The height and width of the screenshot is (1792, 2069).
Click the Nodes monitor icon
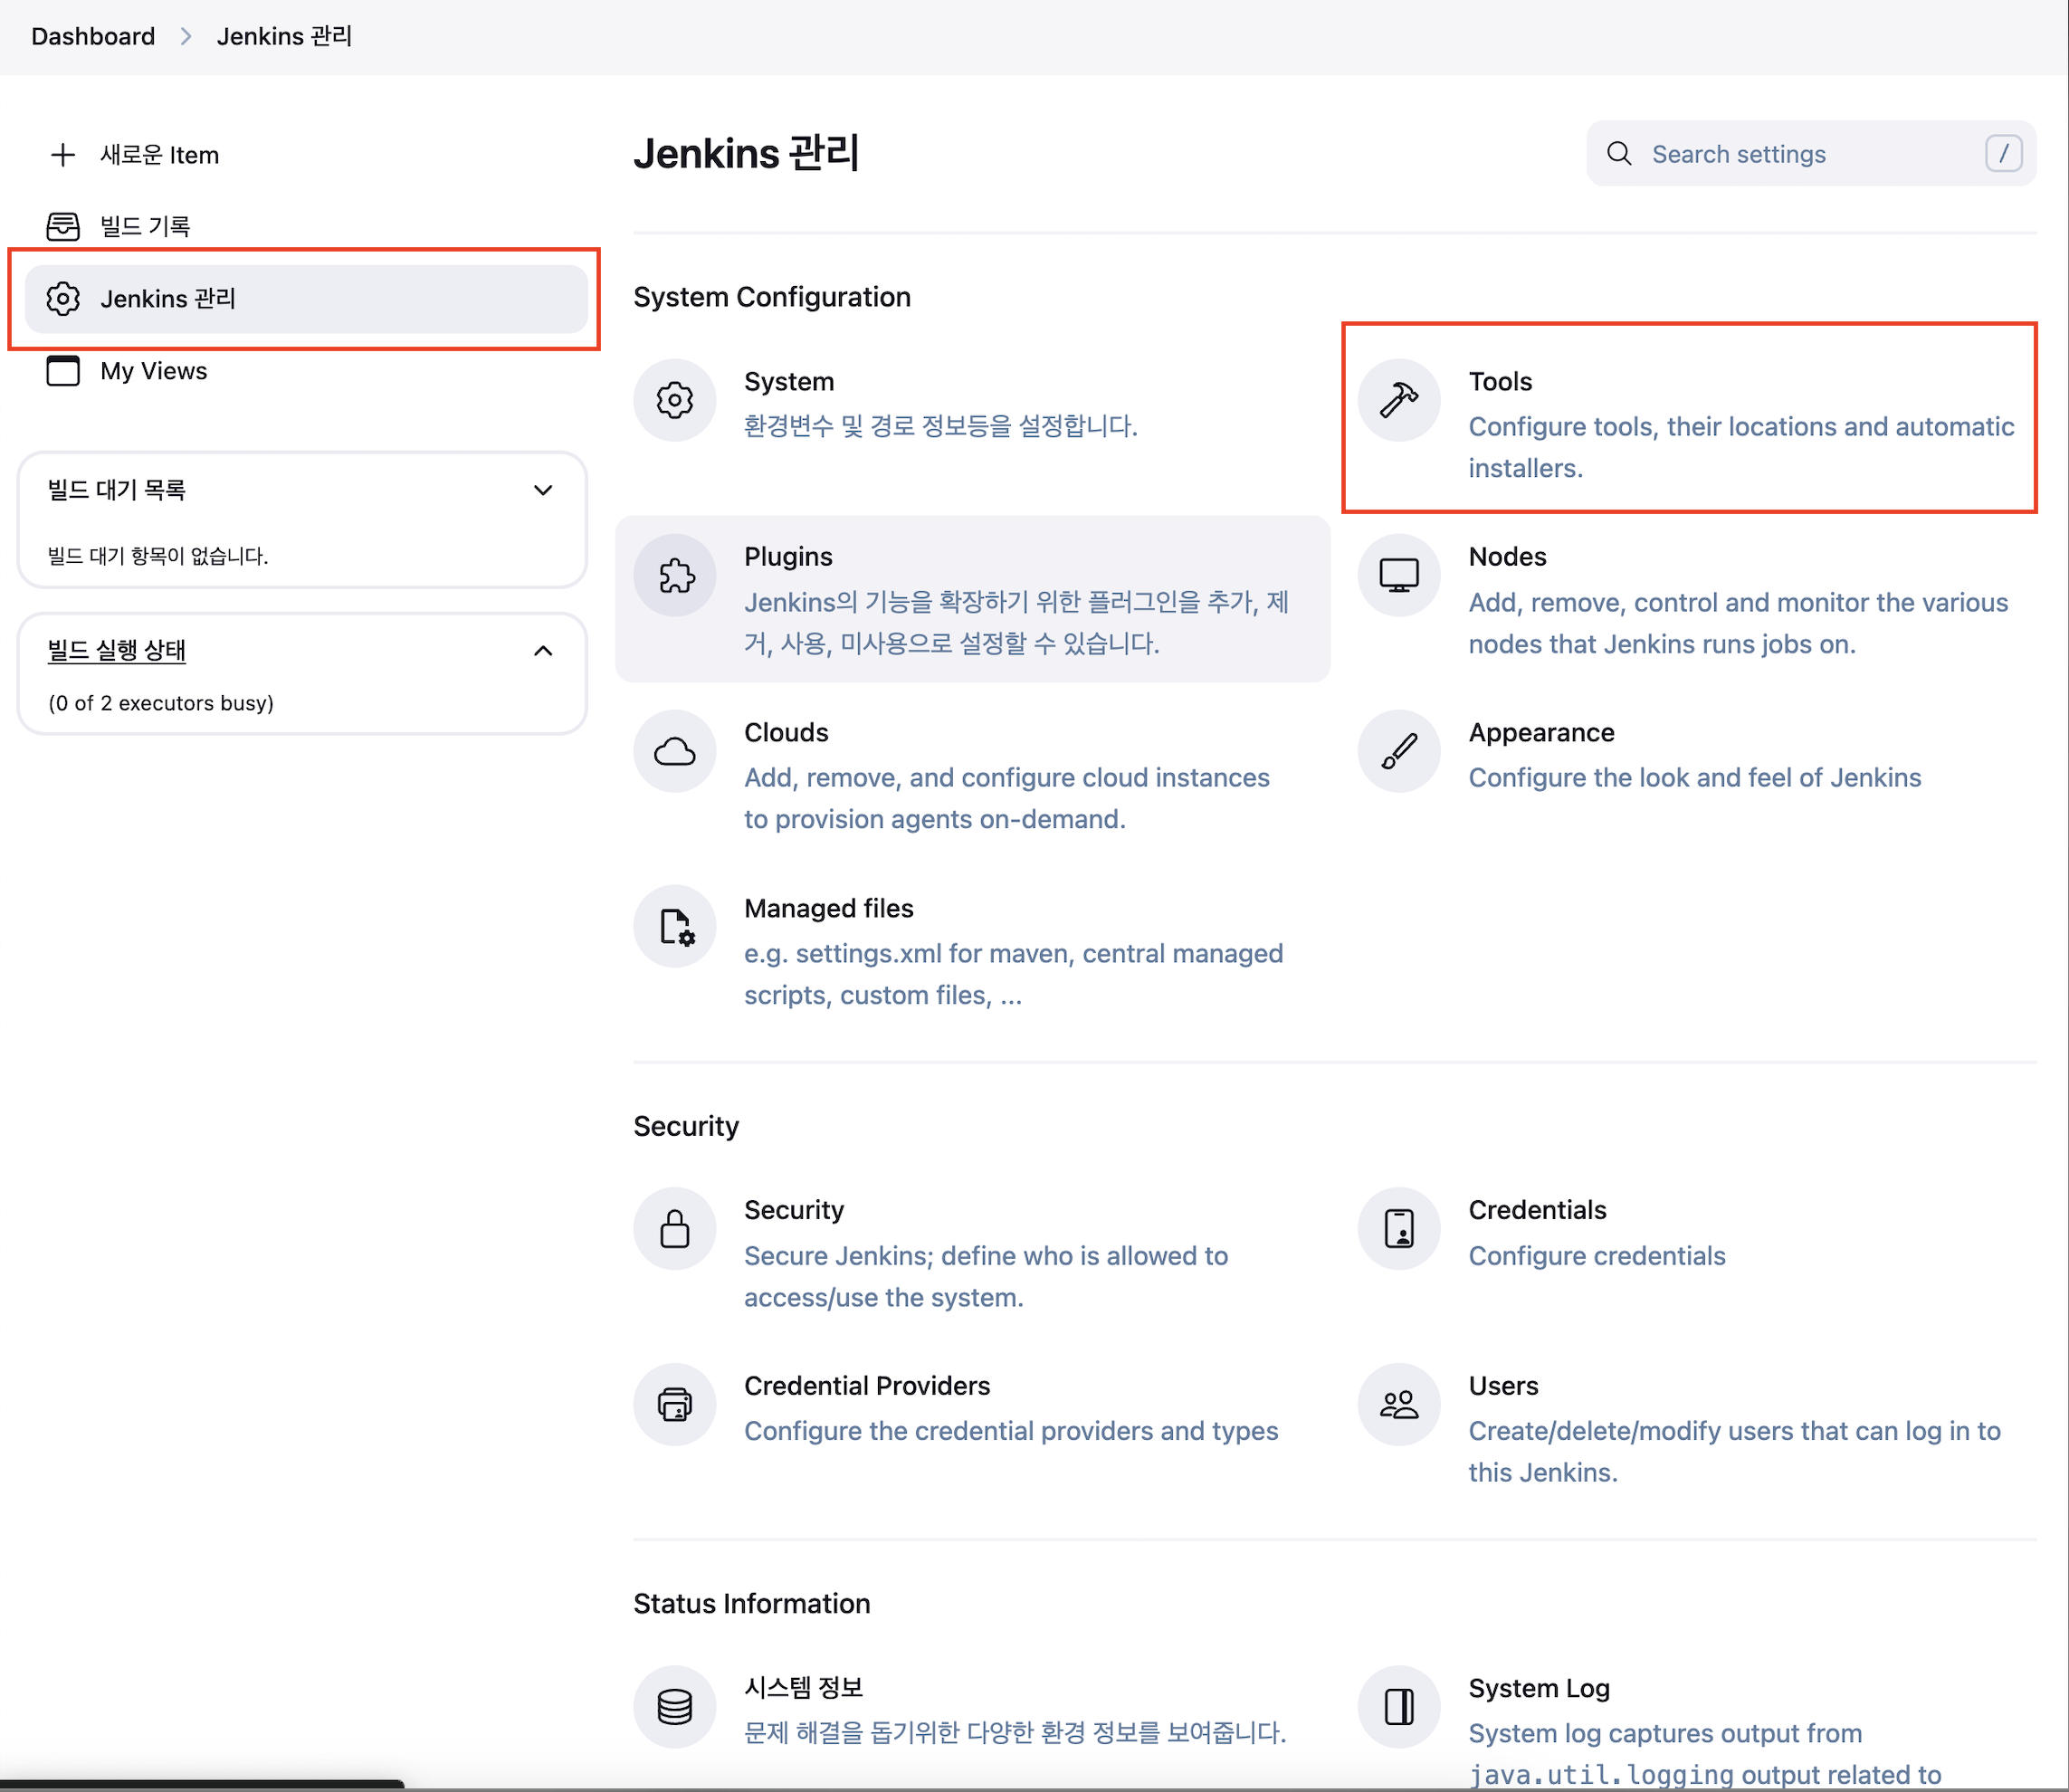coord(1398,575)
